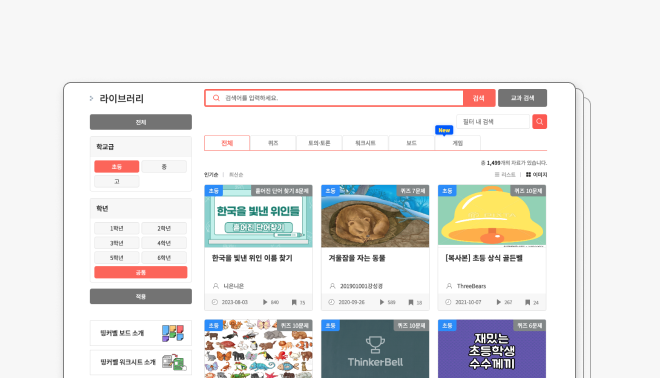Open the 게임 tab
Screen dimensions: 660x378
tap(458, 143)
